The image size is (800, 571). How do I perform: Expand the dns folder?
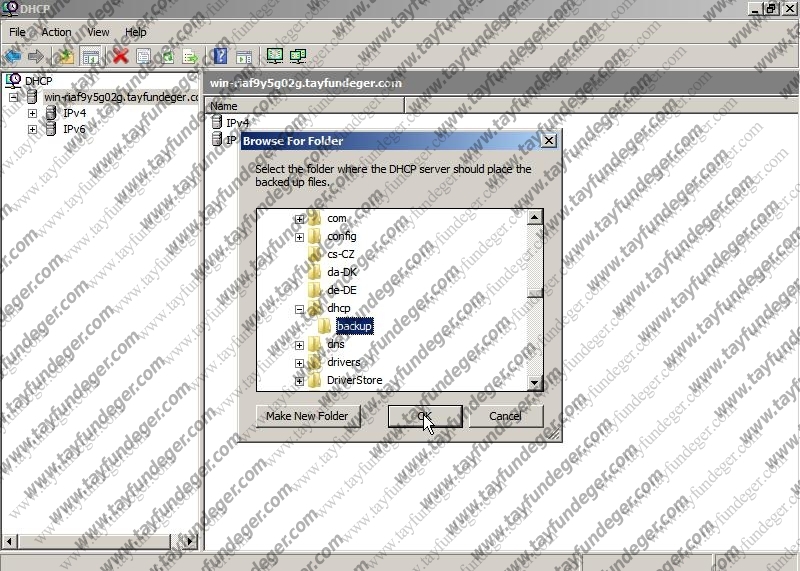click(299, 345)
